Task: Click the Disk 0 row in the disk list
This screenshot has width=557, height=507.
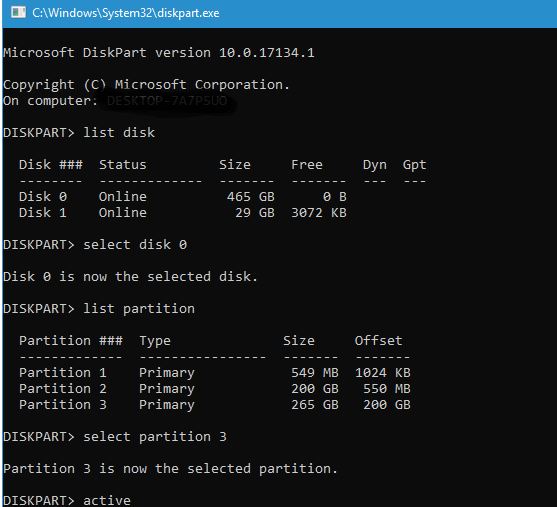Action: pos(183,196)
